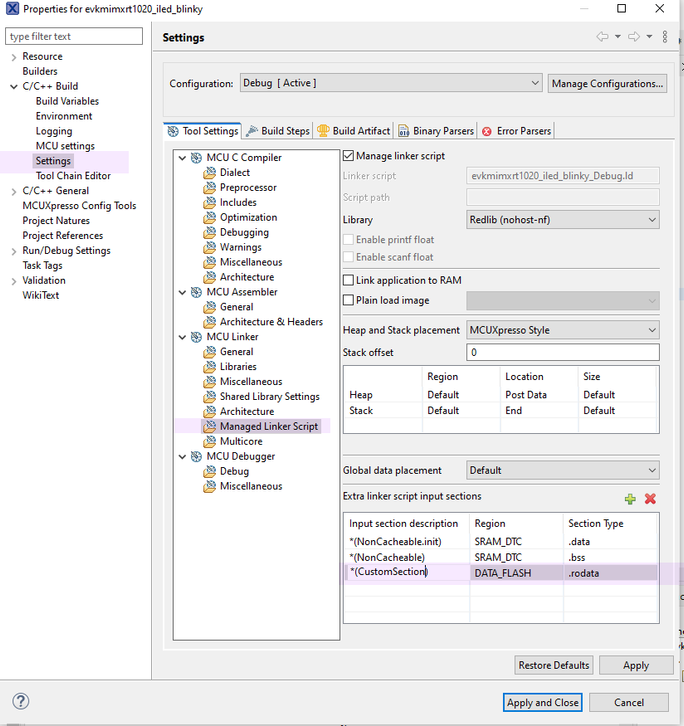Click the Managed Linker Script icon

tap(210, 426)
